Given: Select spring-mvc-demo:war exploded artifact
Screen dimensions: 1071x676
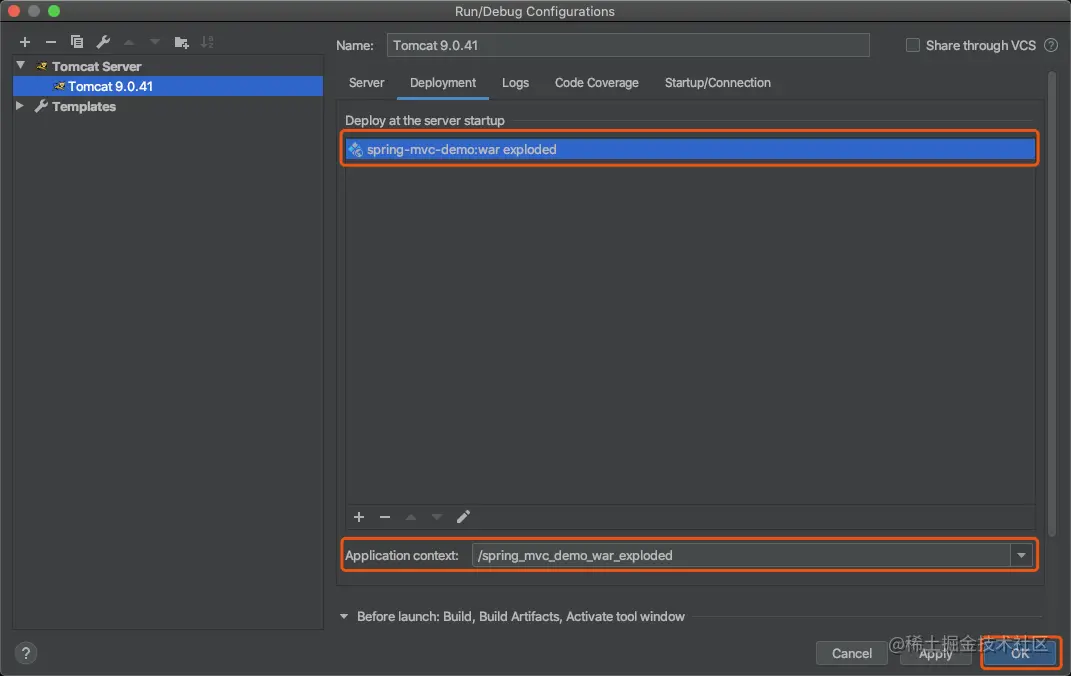Looking at the screenshot, I should click(x=690, y=149).
